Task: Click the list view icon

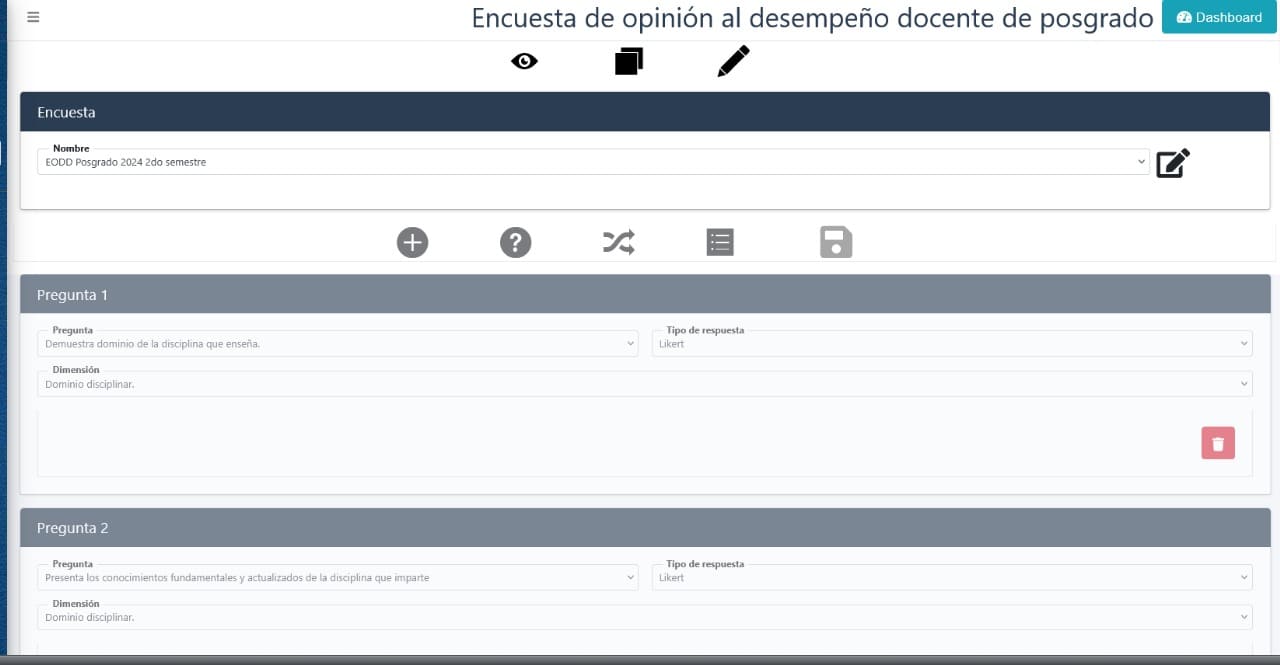Action: pyautogui.click(x=720, y=242)
